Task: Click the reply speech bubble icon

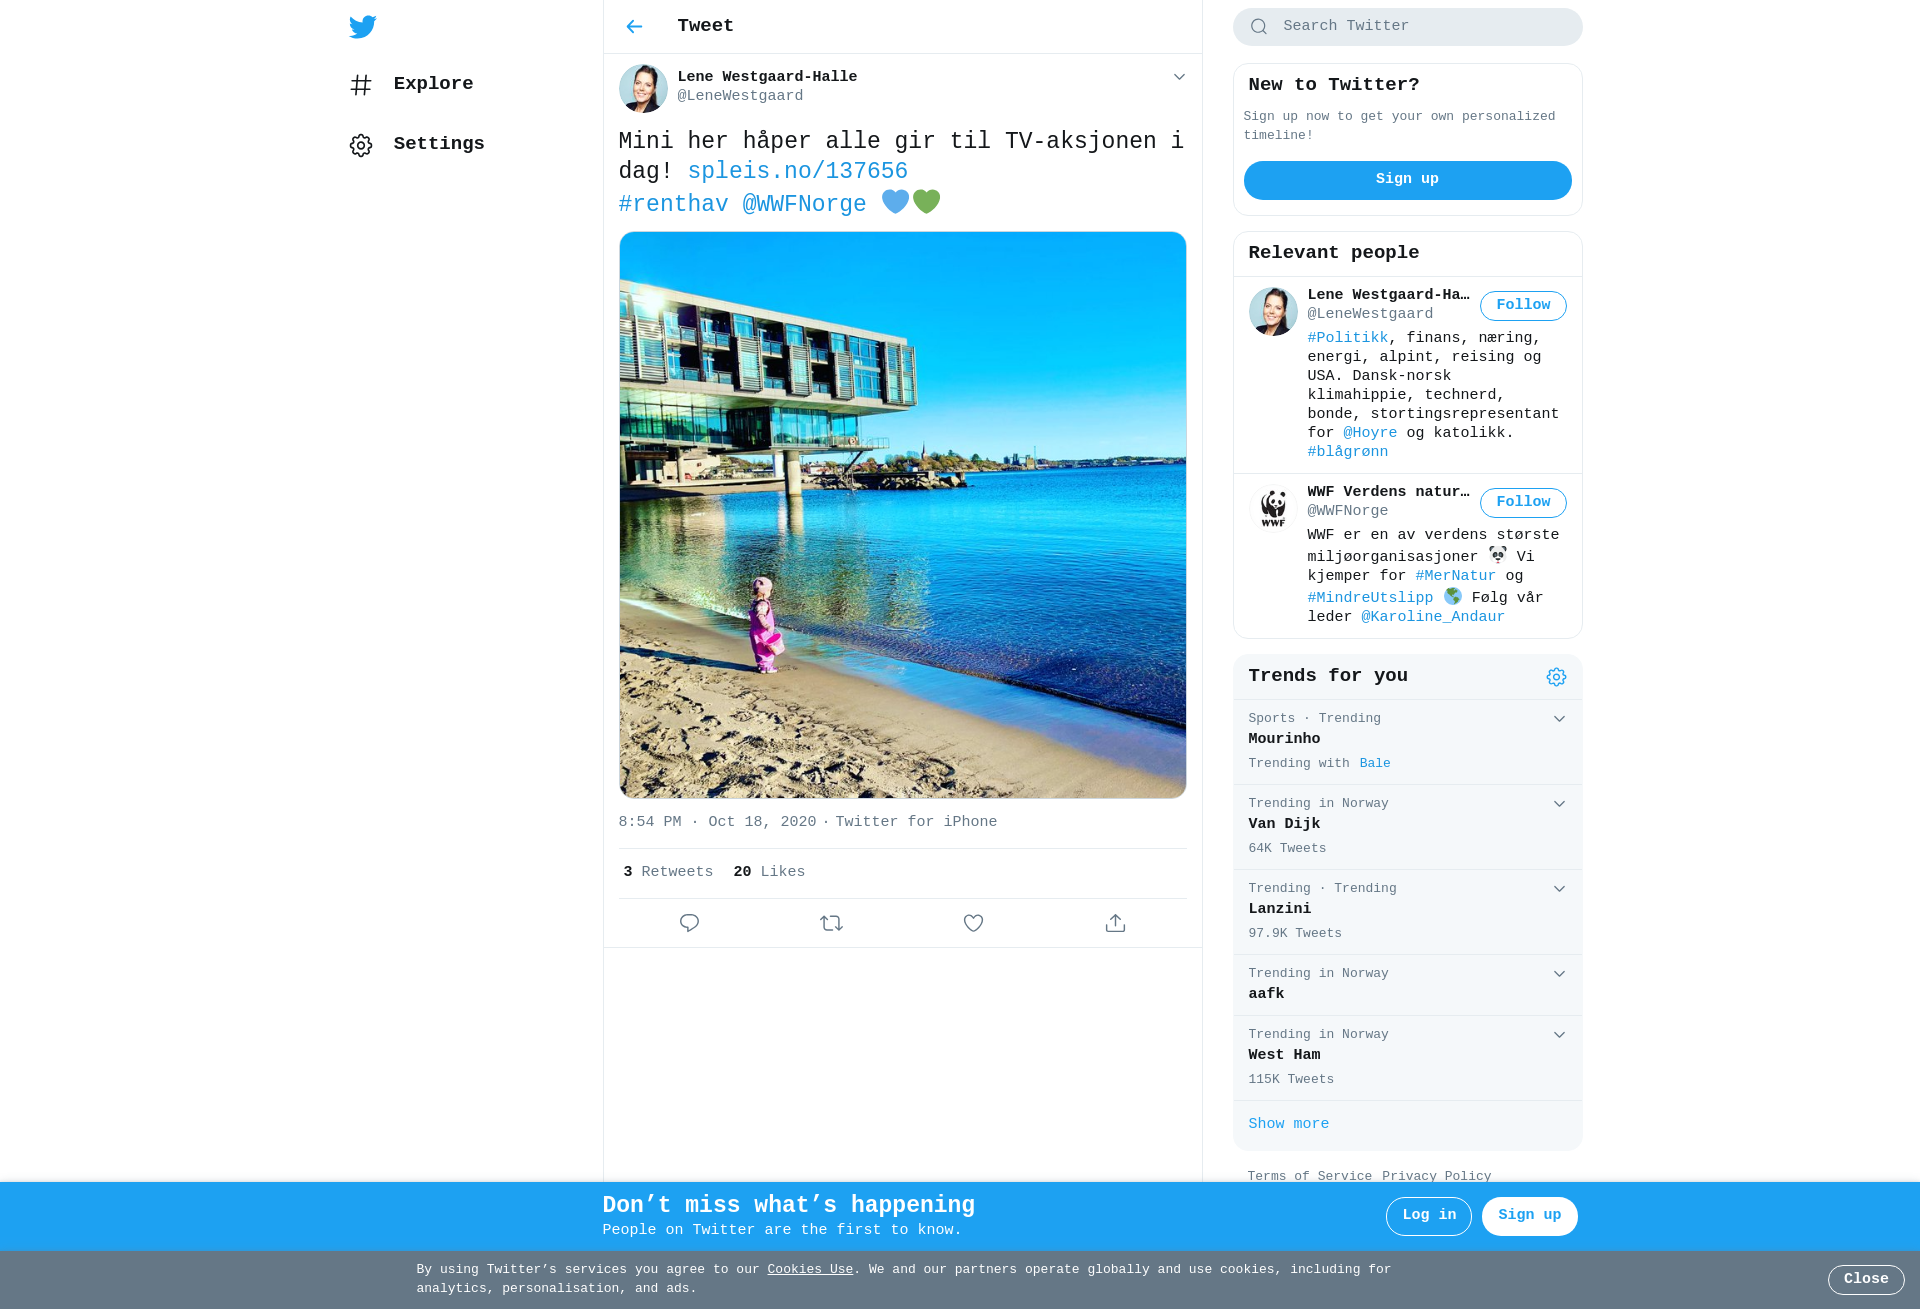Action: tap(689, 923)
